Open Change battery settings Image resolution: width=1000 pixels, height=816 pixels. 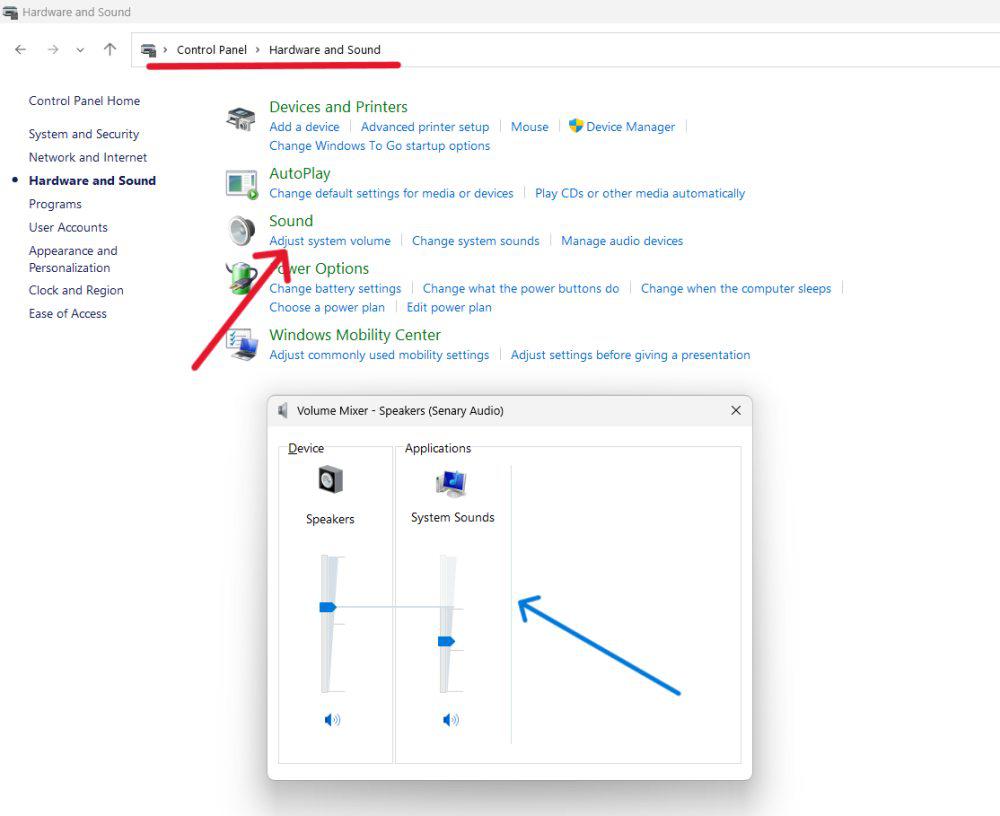click(x=335, y=288)
